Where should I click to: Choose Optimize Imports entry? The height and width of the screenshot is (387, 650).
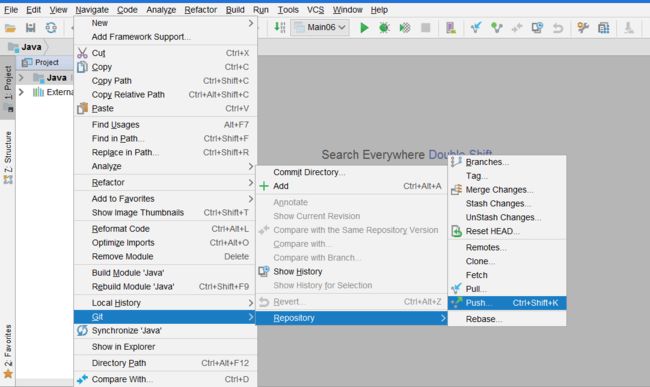point(165,243)
